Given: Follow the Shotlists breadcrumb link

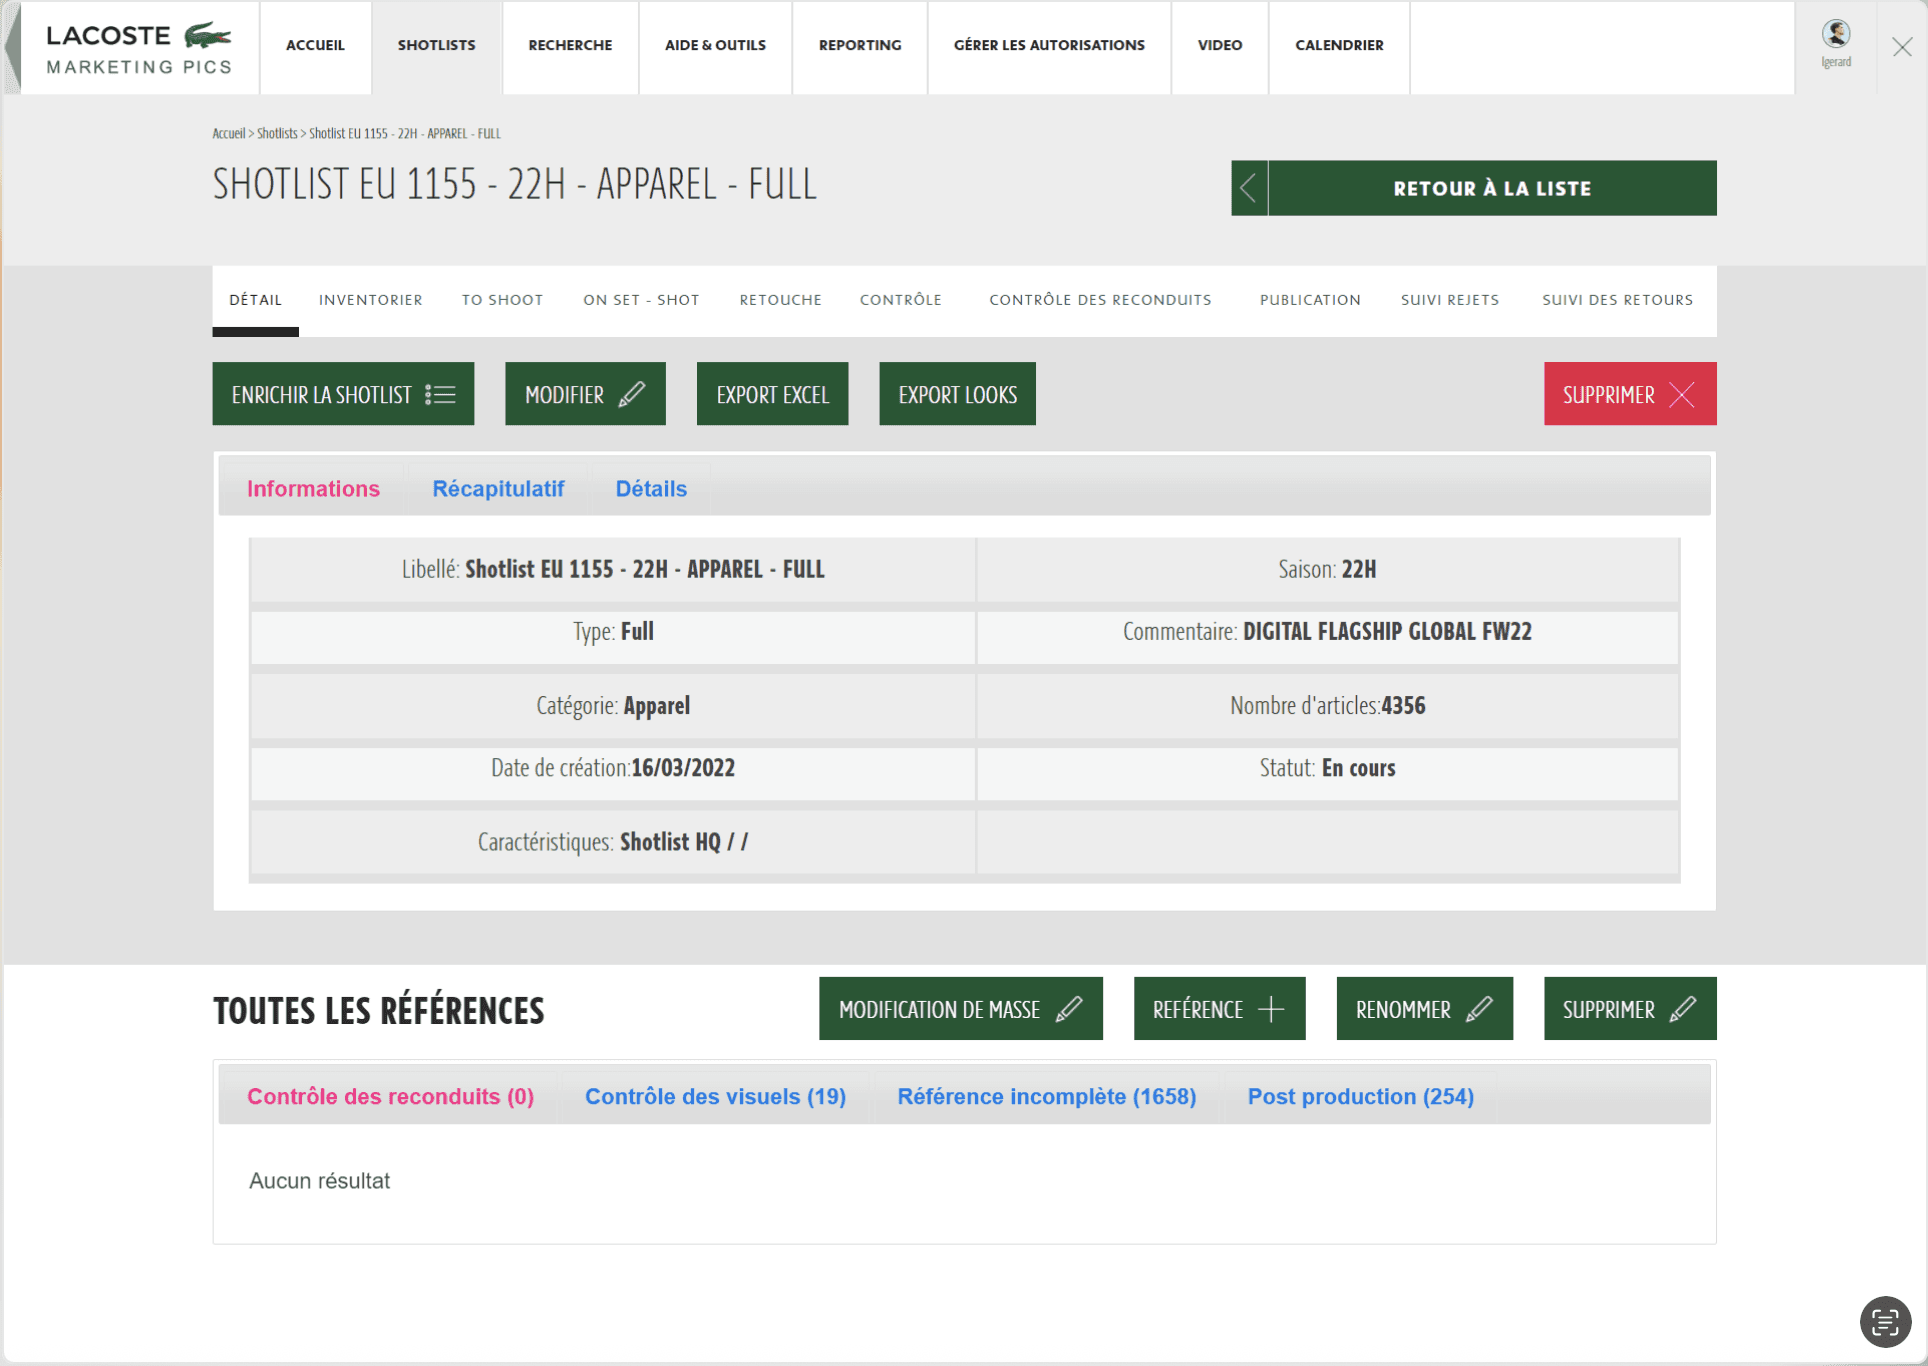Looking at the screenshot, I should pos(277,133).
